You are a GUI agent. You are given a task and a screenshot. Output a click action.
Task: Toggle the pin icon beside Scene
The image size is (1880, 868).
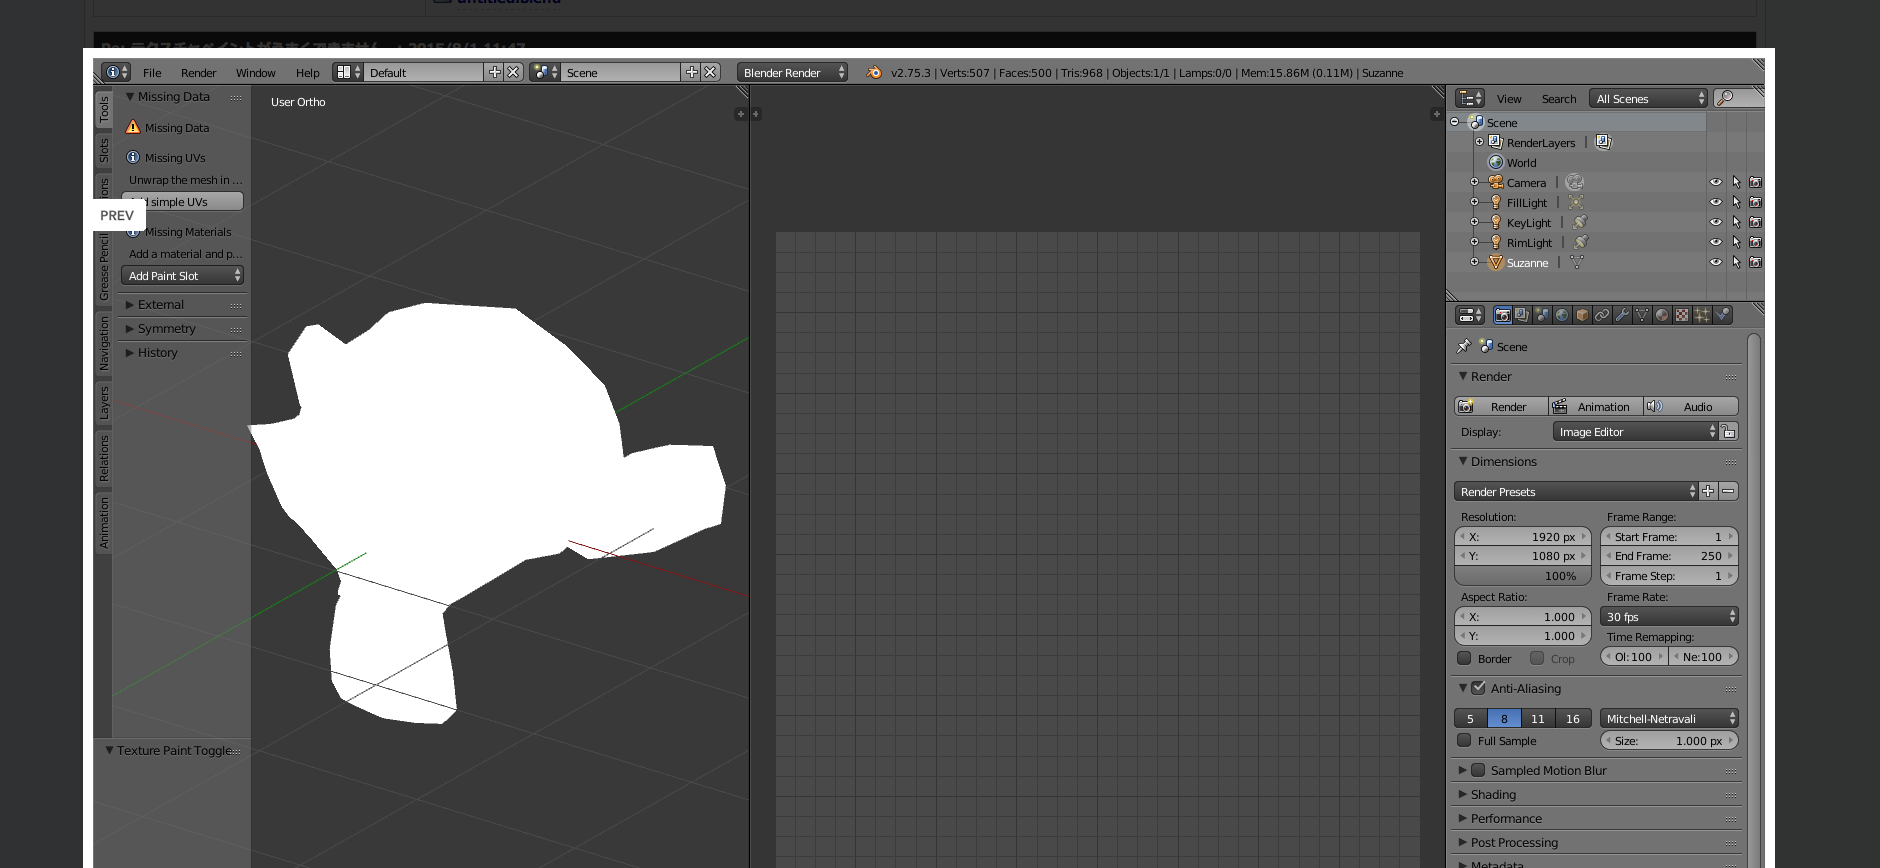point(1464,346)
